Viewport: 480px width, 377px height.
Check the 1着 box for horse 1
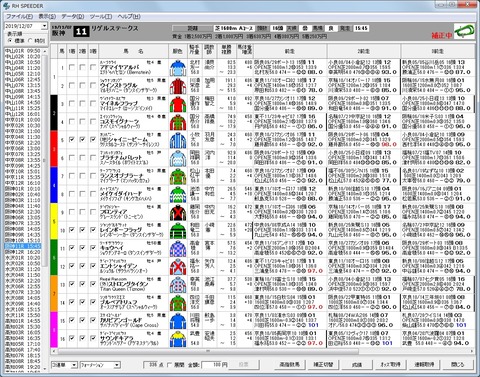coord(72,68)
